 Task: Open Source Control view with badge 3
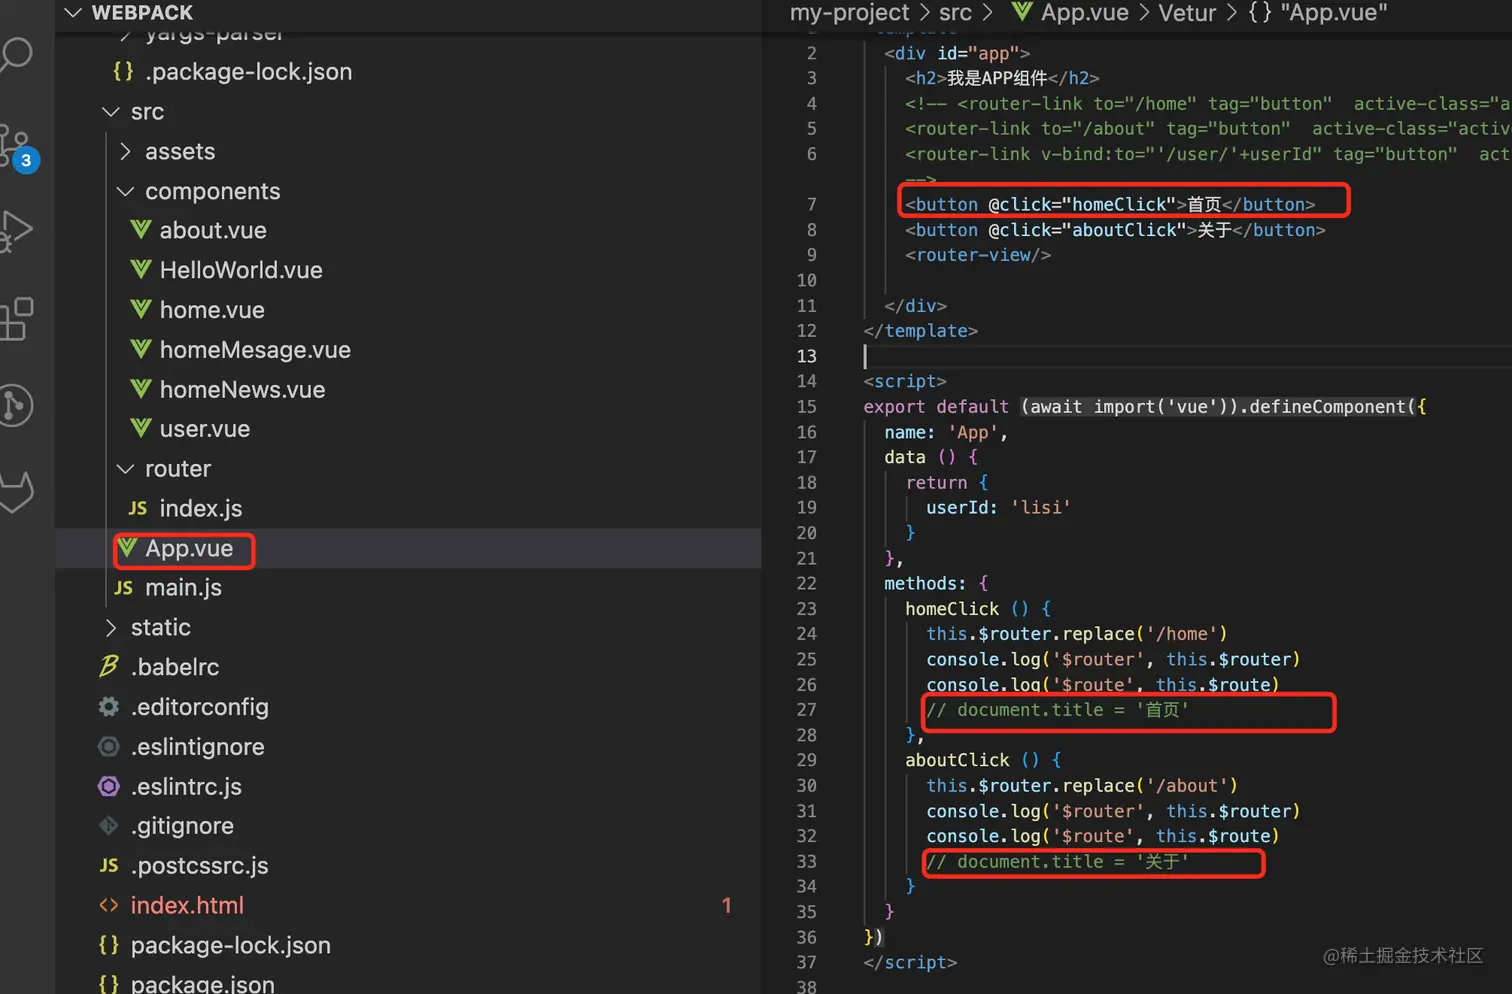[x=17, y=146]
